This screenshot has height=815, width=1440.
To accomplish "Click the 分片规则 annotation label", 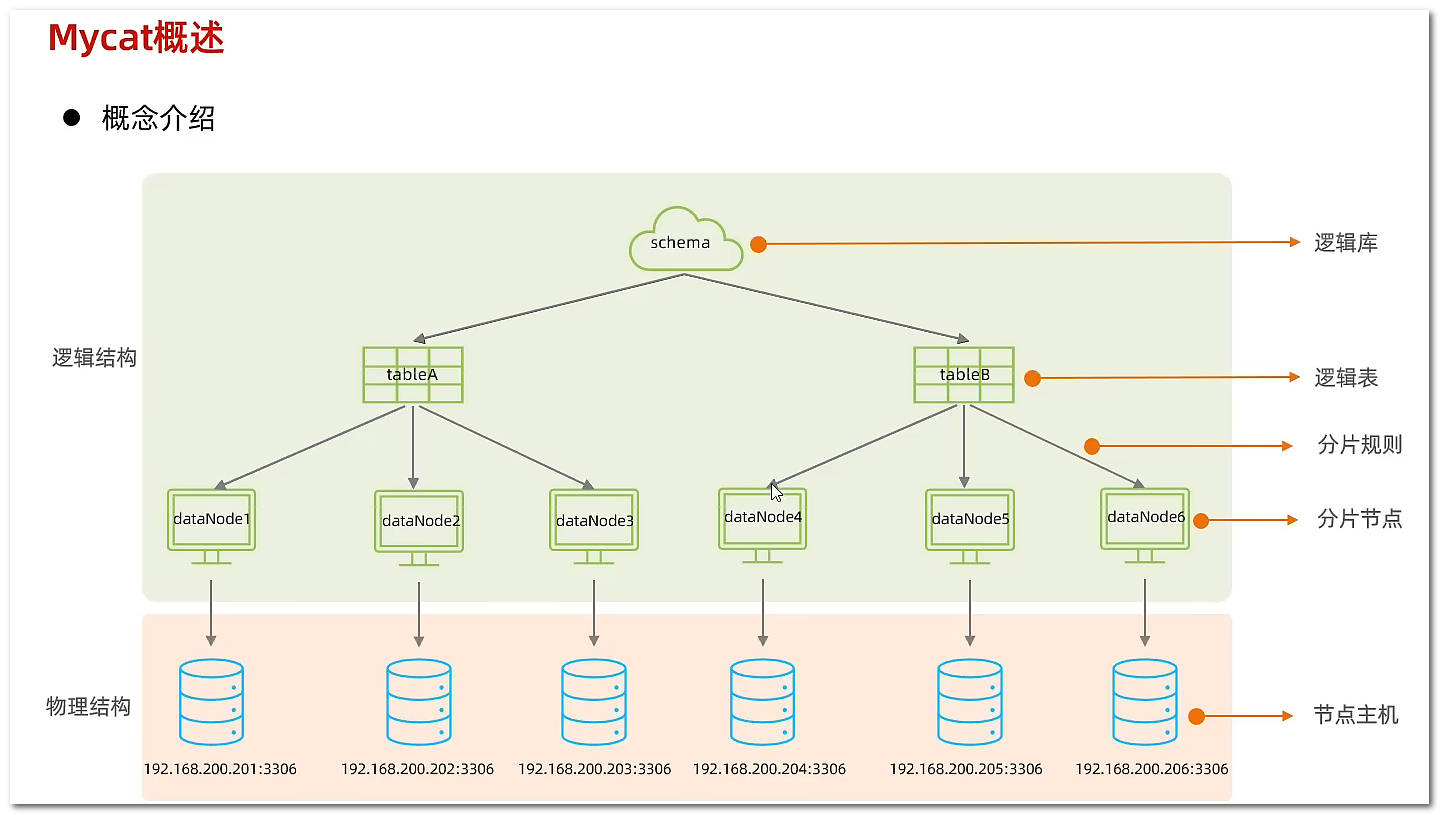I will click(x=1360, y=445).
